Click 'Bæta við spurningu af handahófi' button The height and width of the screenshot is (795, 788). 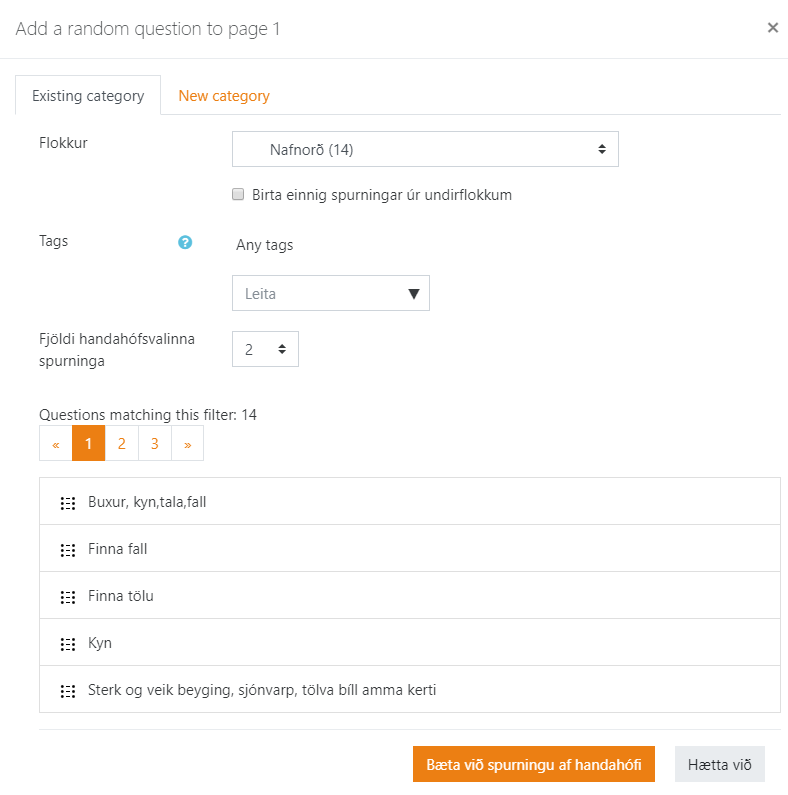[x=534, y=764]
